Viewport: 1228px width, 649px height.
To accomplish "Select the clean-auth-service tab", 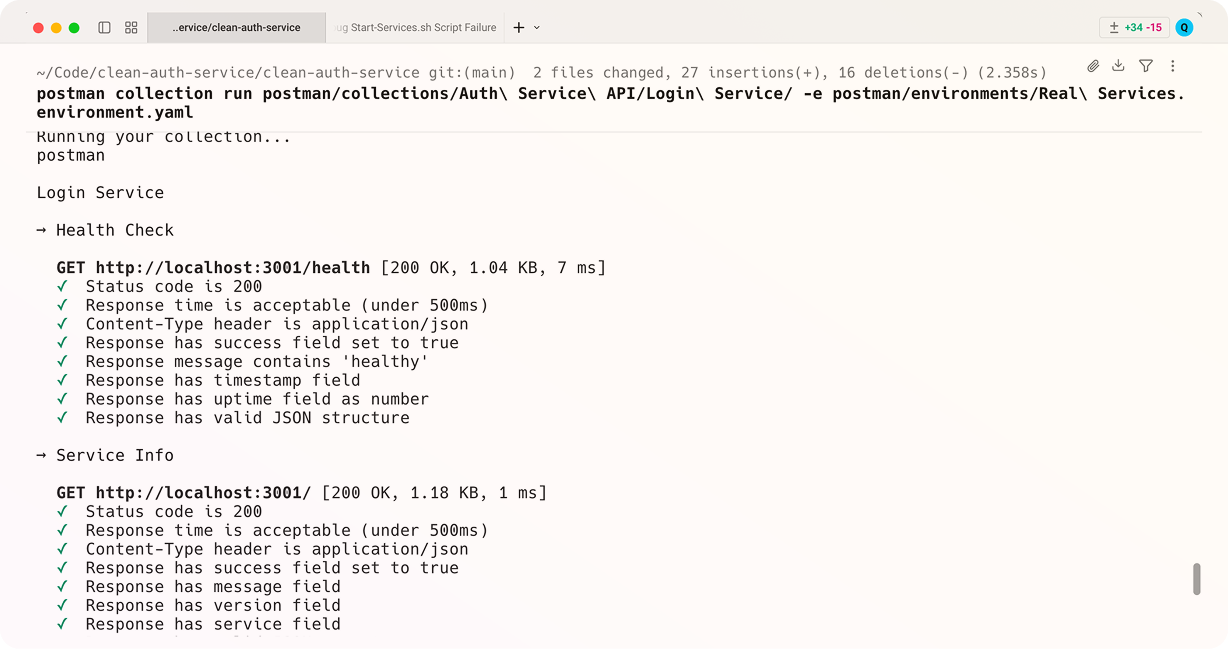I will (235, 27).
